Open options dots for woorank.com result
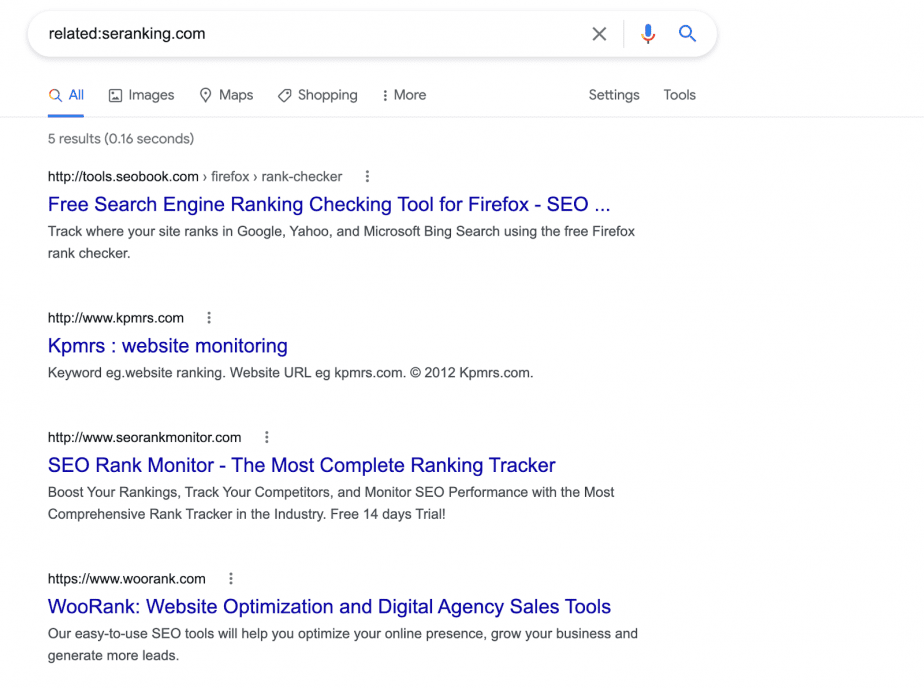This screenshot has height=688, width=924. tap(231, 578)
